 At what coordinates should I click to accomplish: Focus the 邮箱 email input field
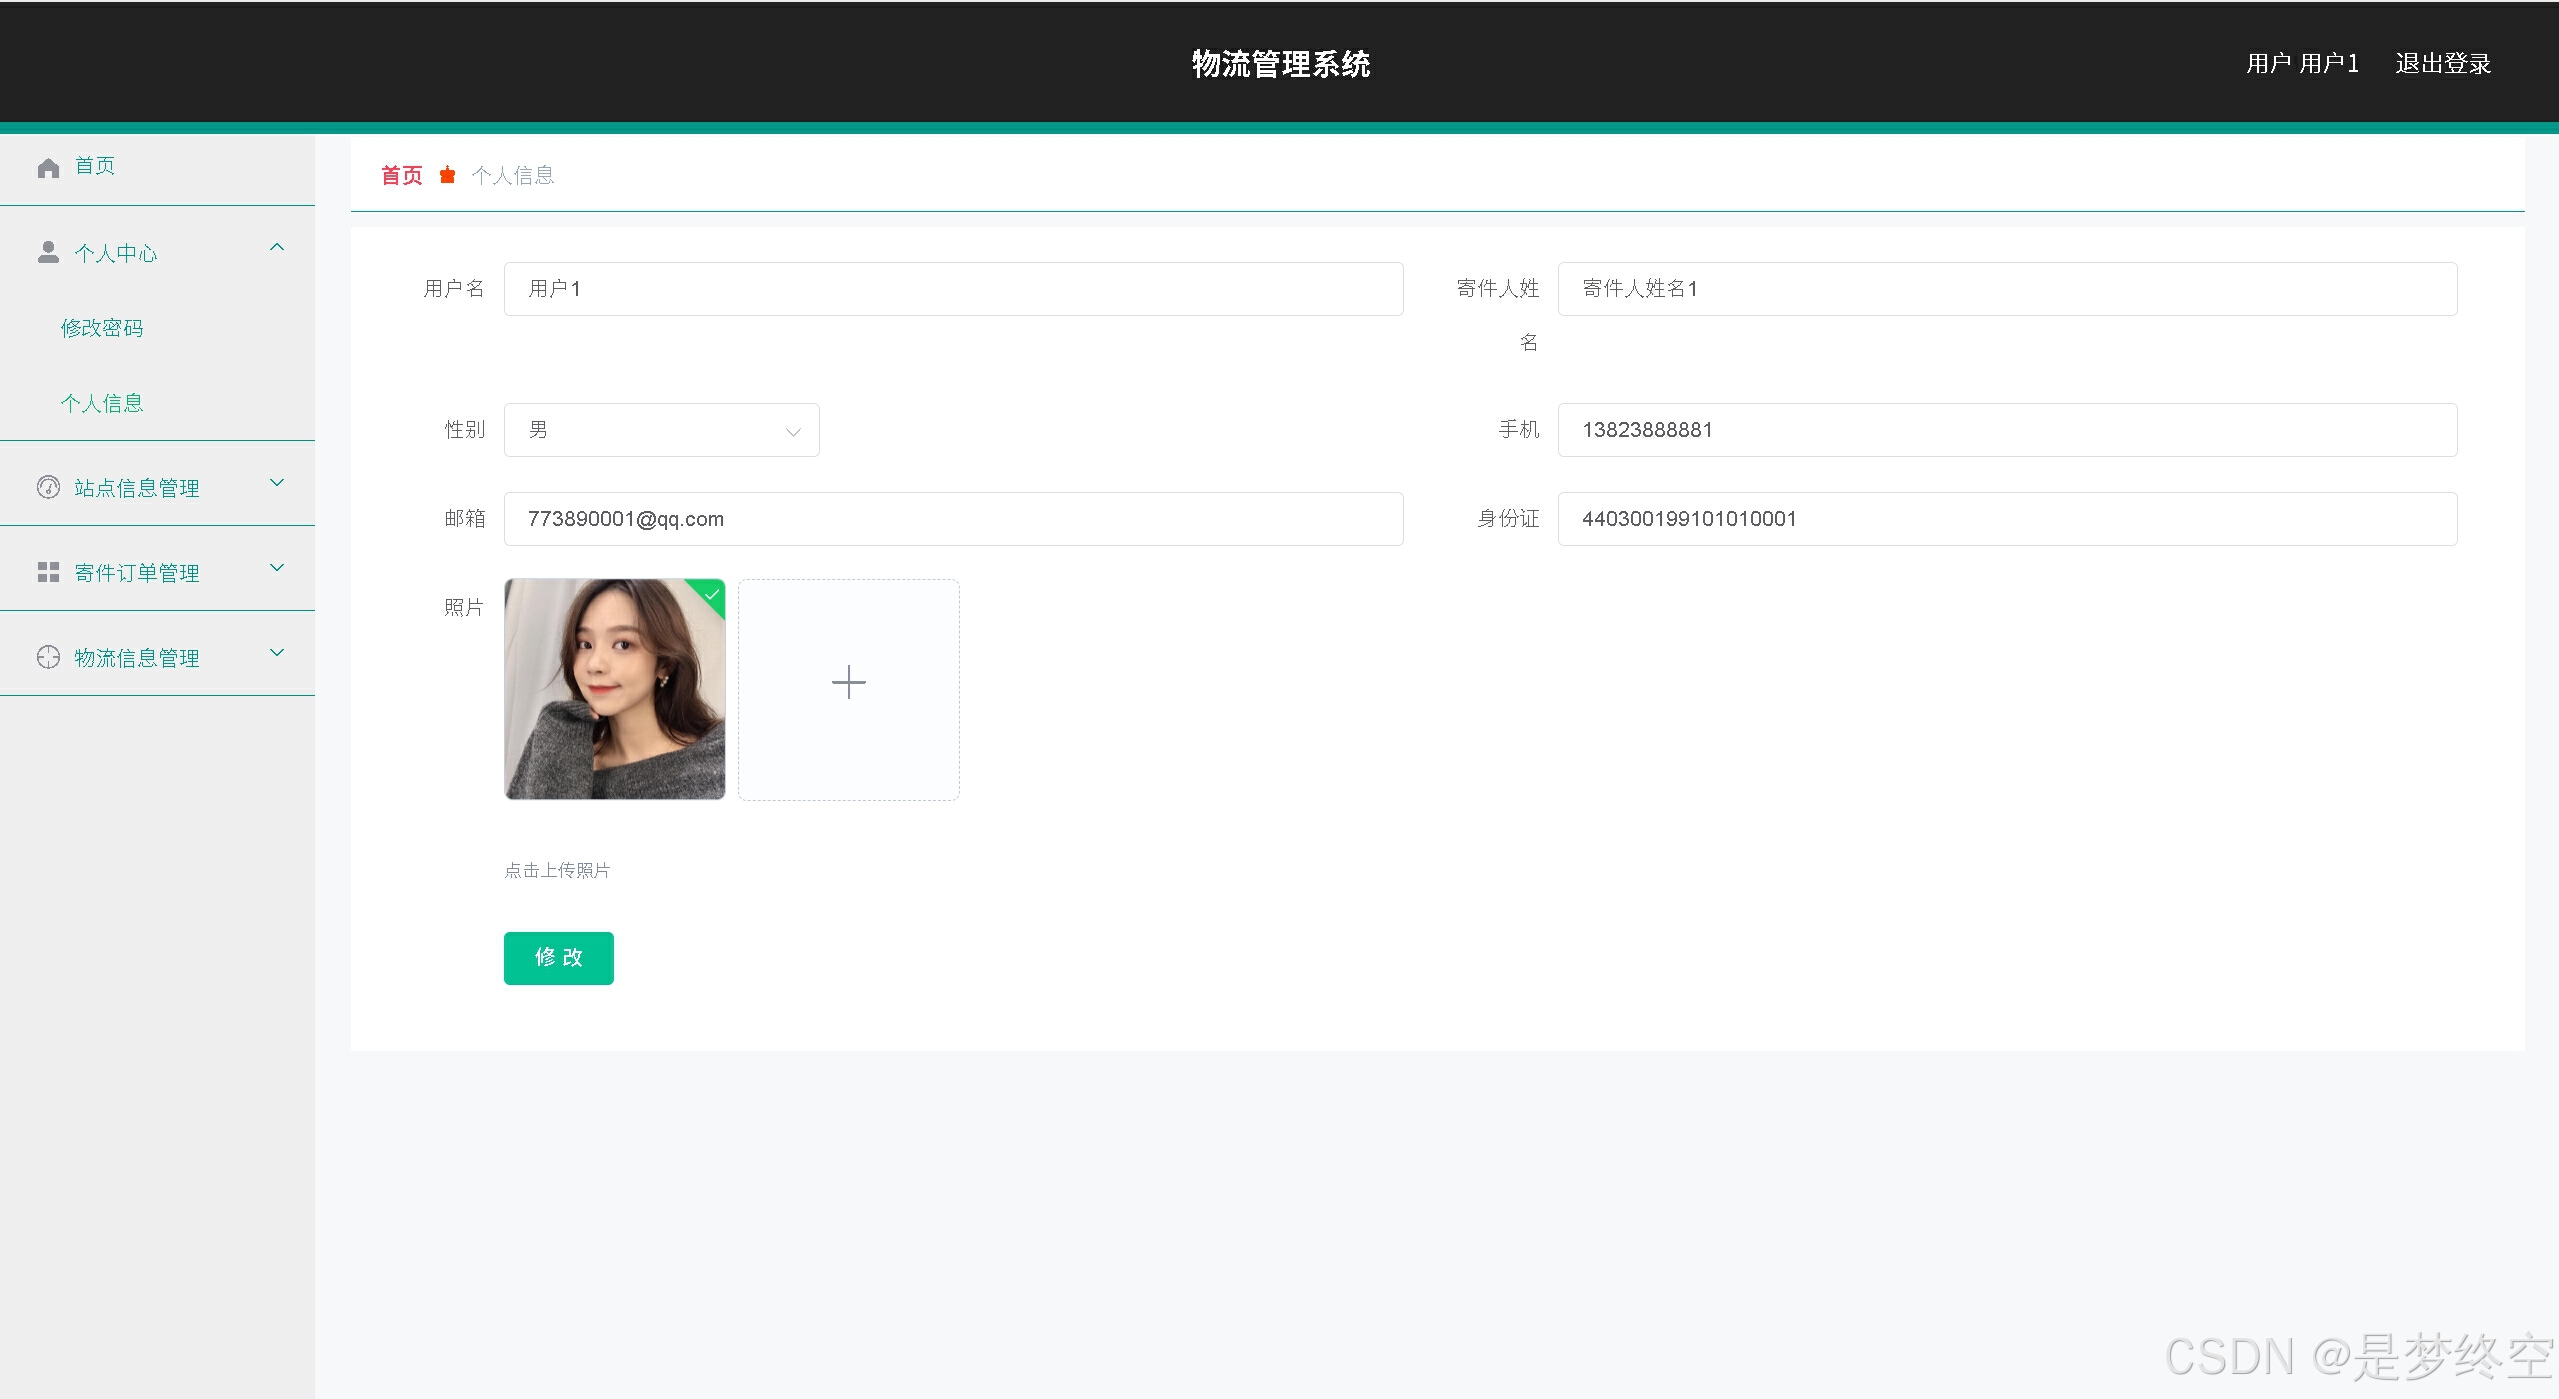point(953,519)
